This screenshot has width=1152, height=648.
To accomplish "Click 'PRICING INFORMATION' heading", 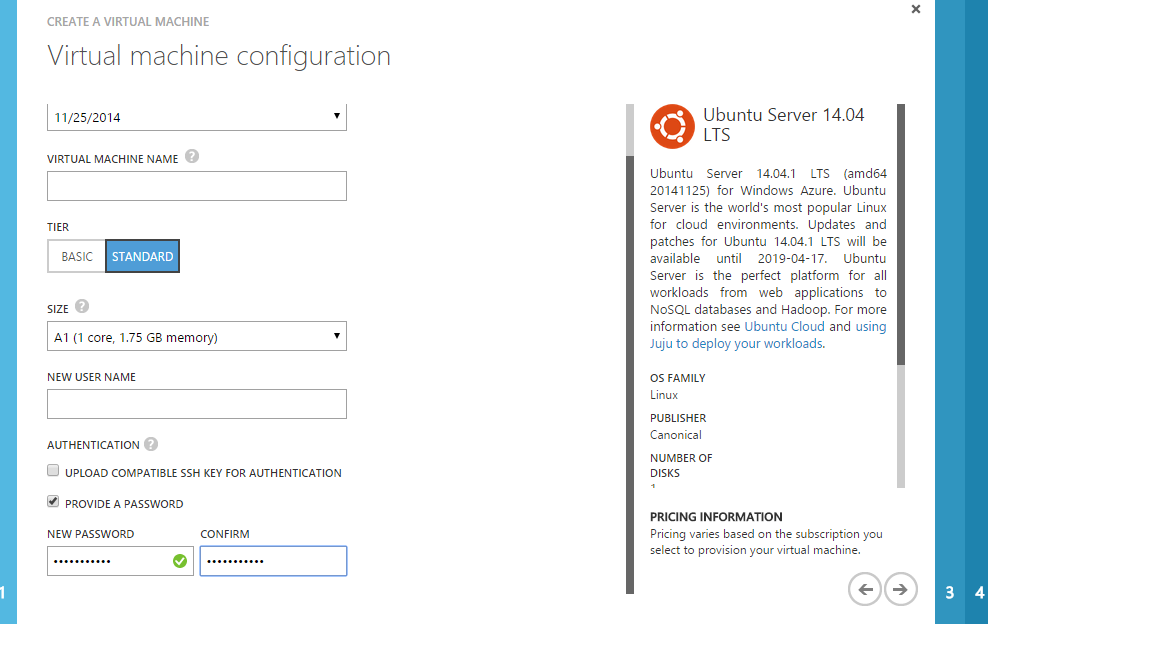I will coord(716,517).
